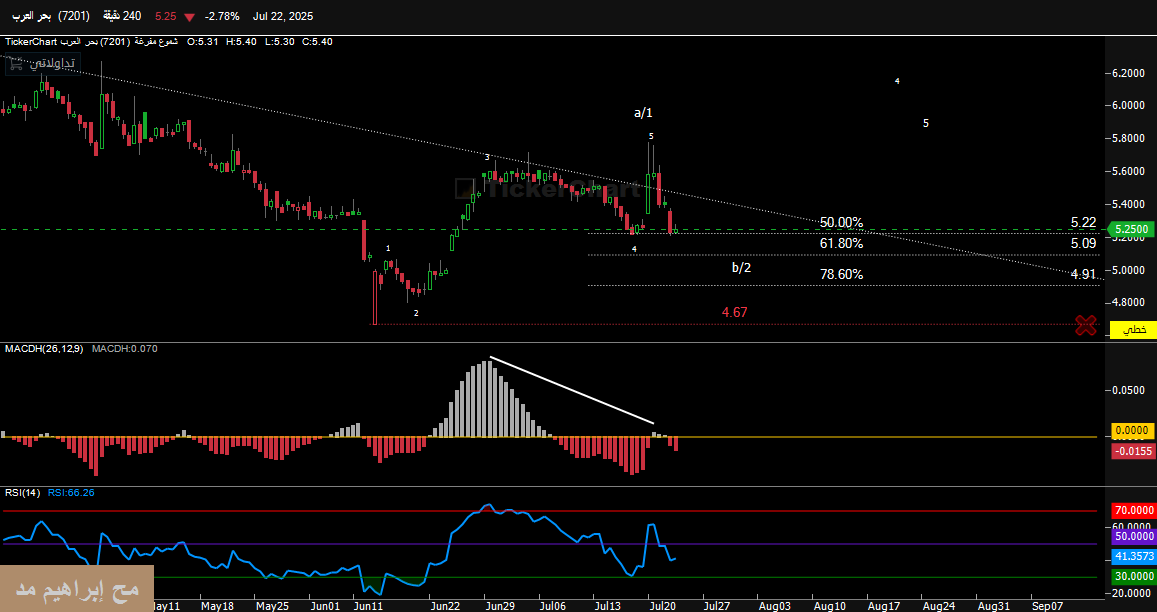Select the 61.80% Fibonacci level label
This screenshot has width=1157, height=612.
click(x=841, y=244)
